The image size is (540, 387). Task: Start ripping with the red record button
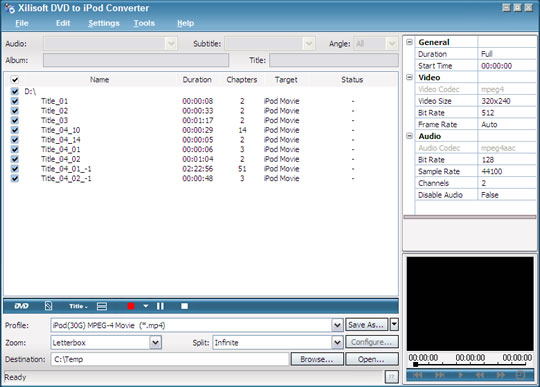click(131, 306)
